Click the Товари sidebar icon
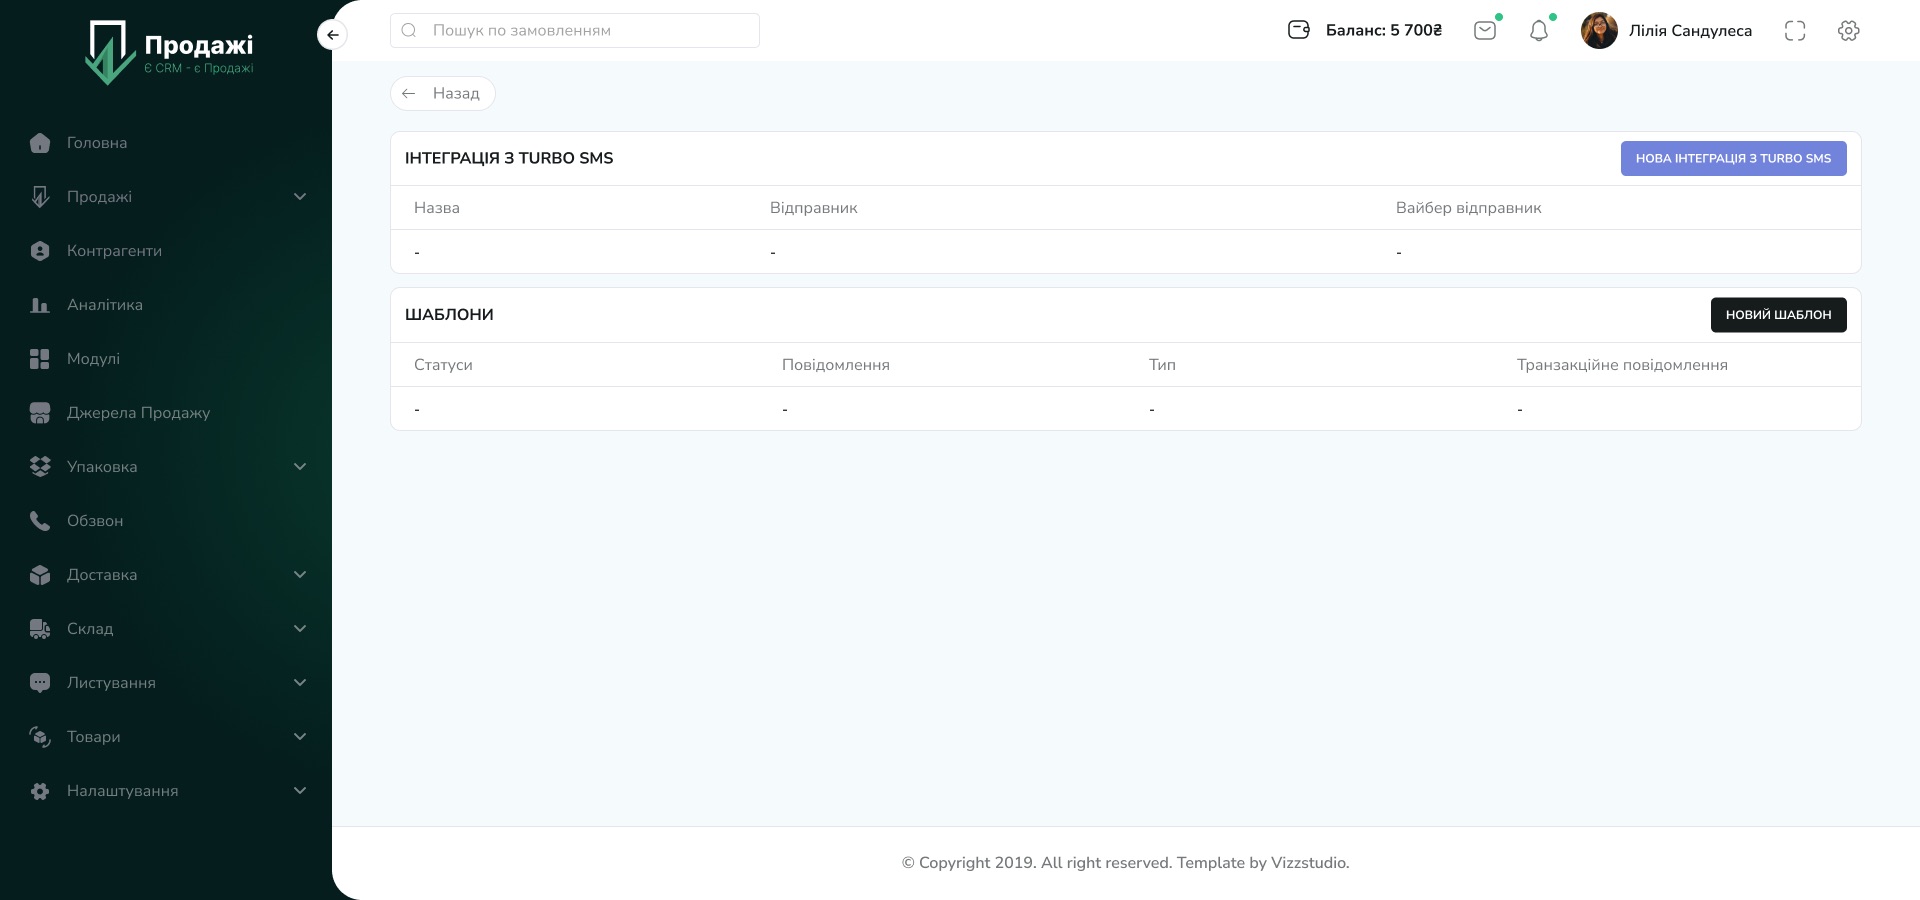Screen dimensions: 1920x900 (40, 737)
